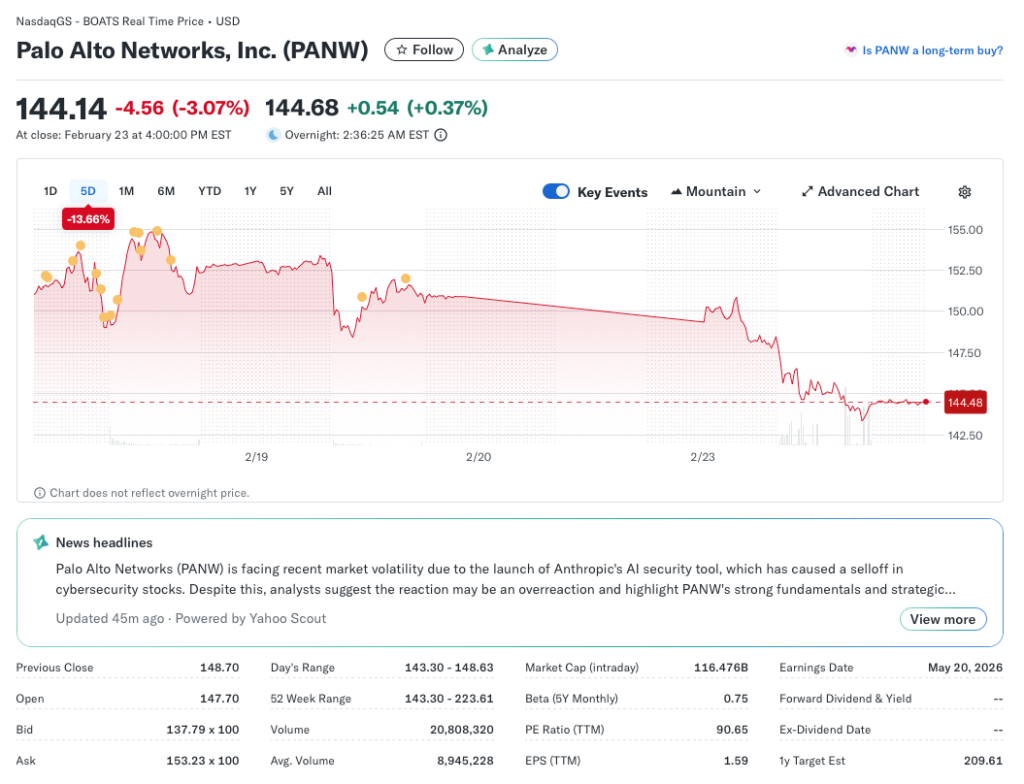
Task: Toggle the Key Events switch off
Action: tap(556, 192)
